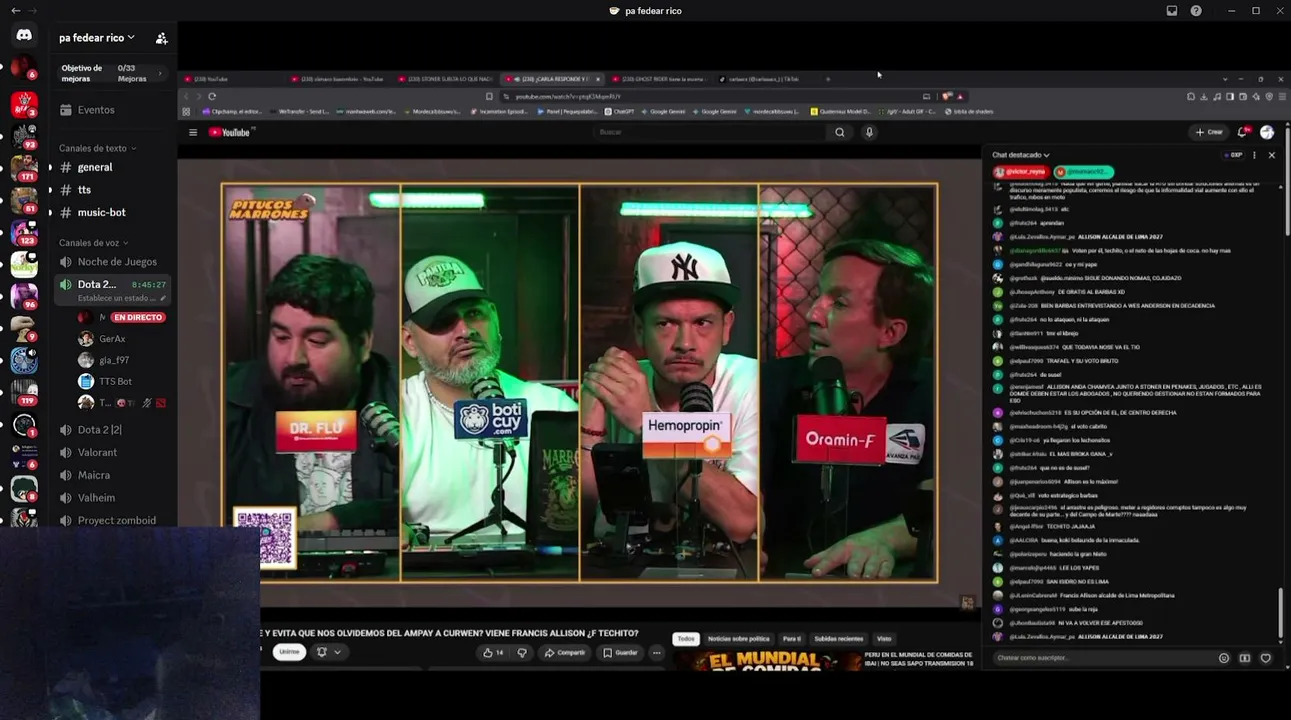This screenshot has height=720, width=1291.
Task: Collapse the Canales de texto category
Action: (97, 148)
